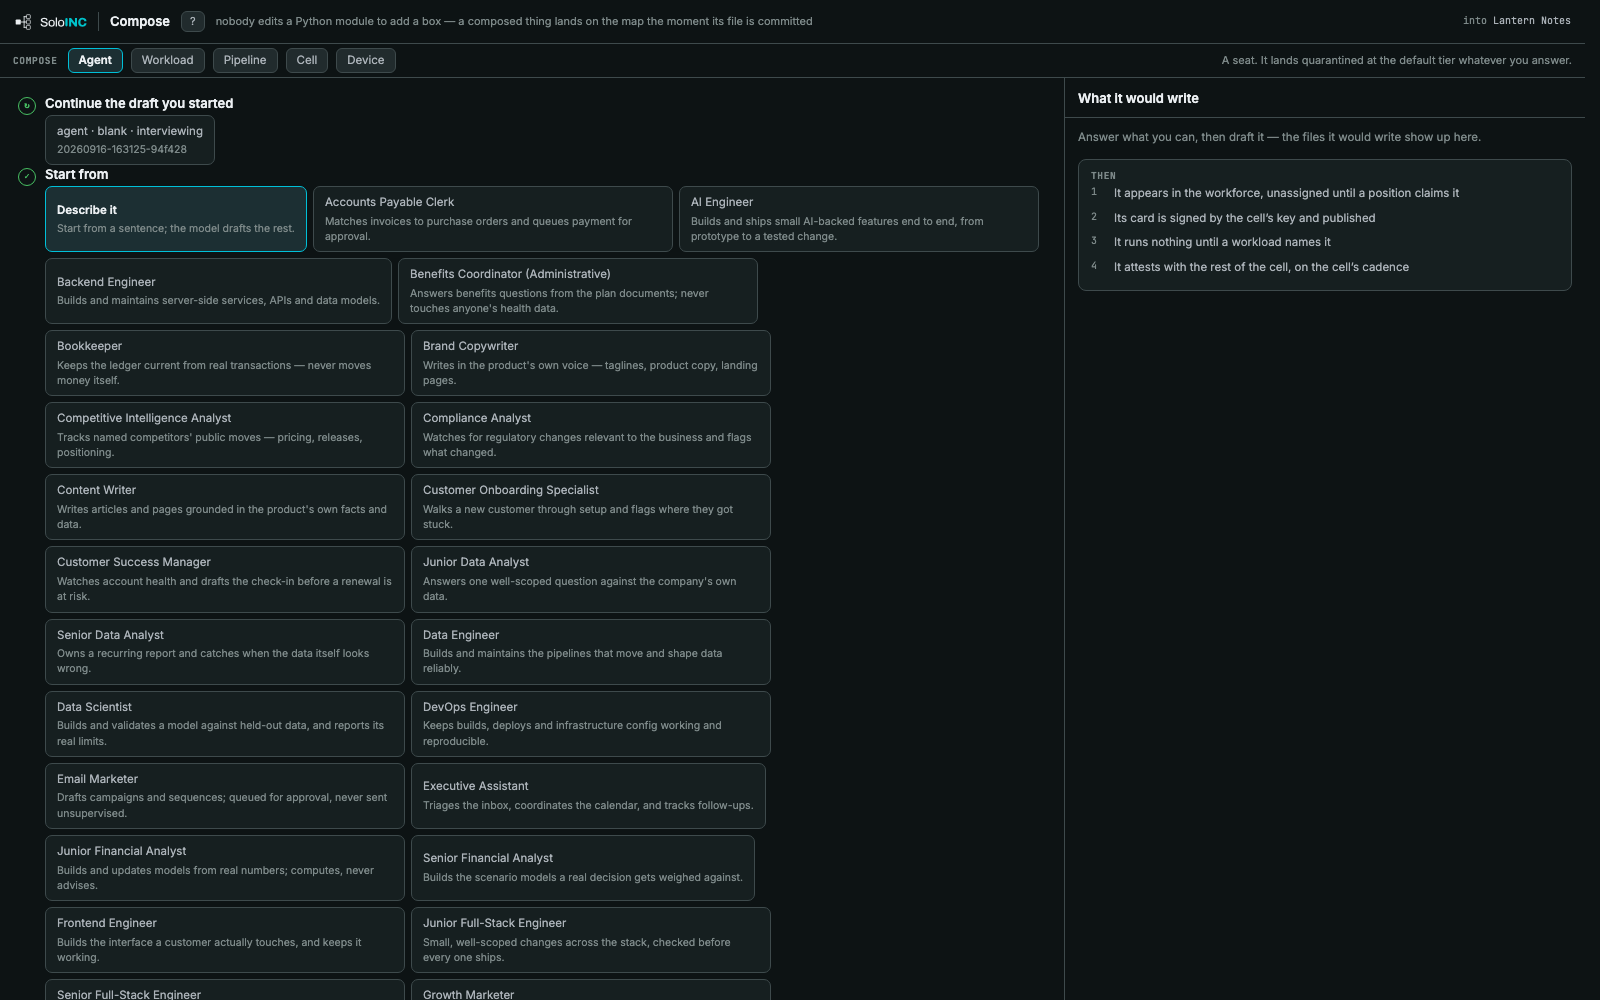Click 'It appears in the workforce' step text
This screenshot has width=1600, height=1000.
click(1286, 193)
